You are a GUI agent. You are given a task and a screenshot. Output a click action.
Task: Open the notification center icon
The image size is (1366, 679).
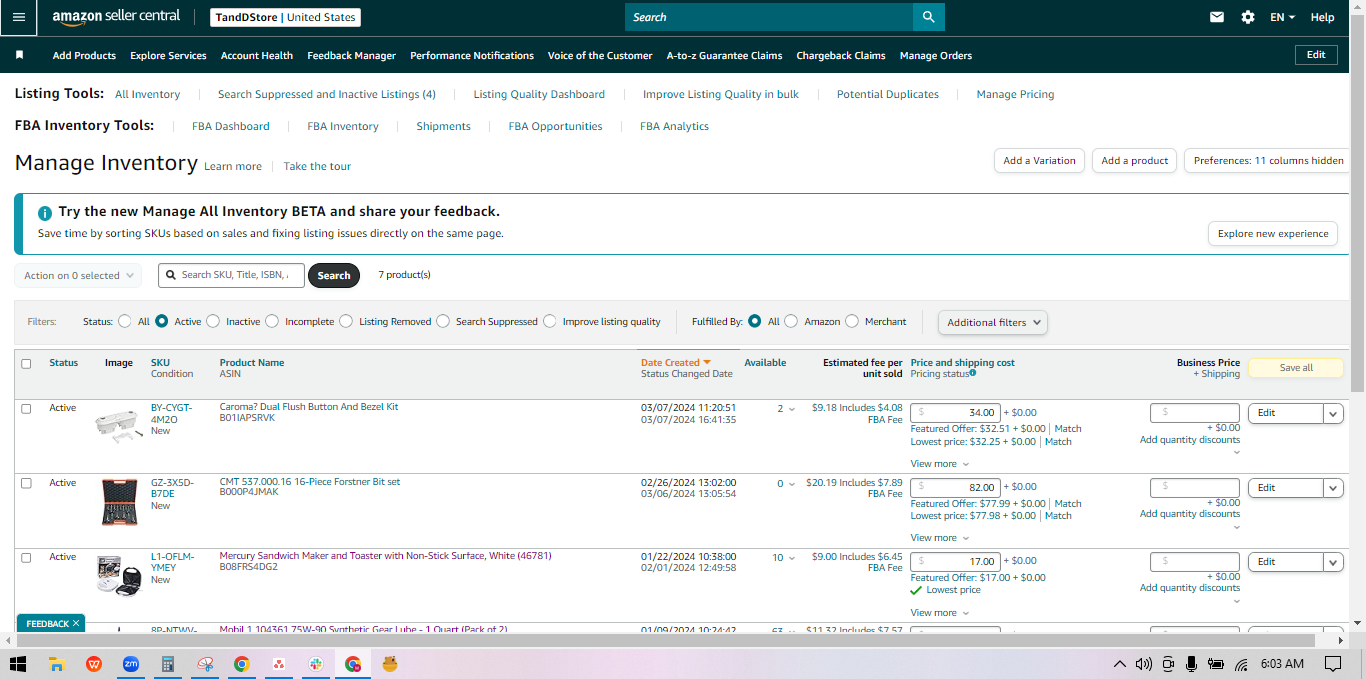point(1332,664)
